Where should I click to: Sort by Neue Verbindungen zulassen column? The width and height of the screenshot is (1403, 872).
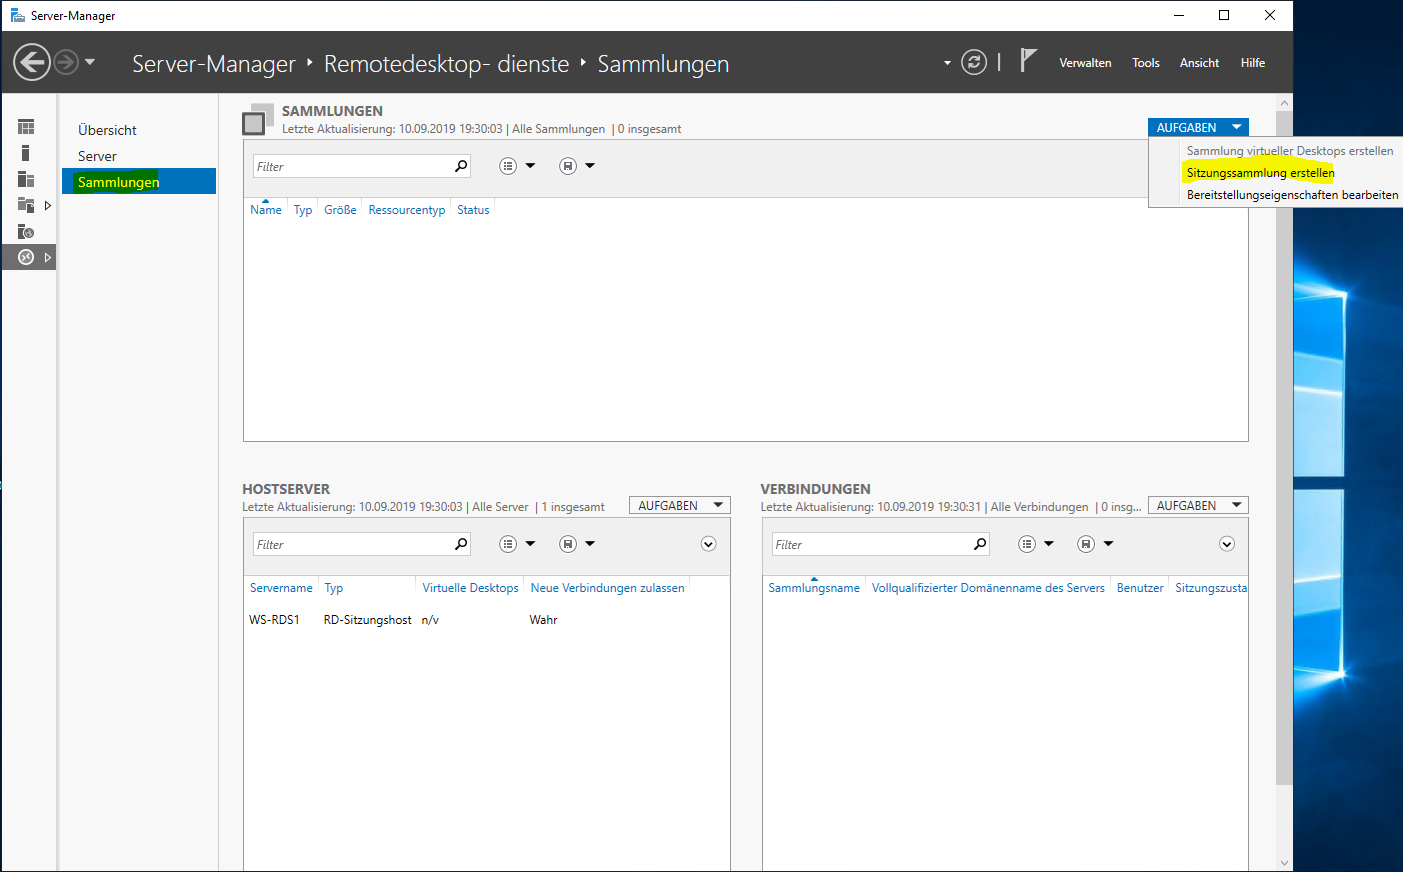(x=607, y=587)
